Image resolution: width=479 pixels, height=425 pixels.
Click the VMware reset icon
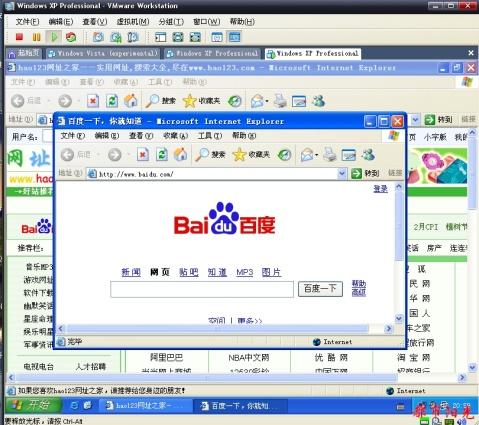[x=71, y=37]
